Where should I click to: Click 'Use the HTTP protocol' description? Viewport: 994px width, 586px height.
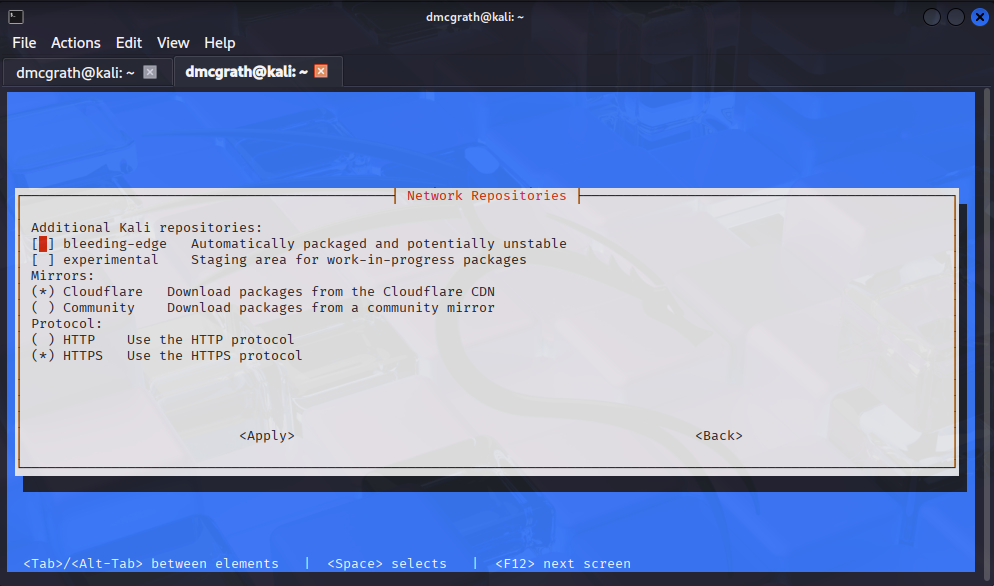pyautogui.click(x=210, y=339)
